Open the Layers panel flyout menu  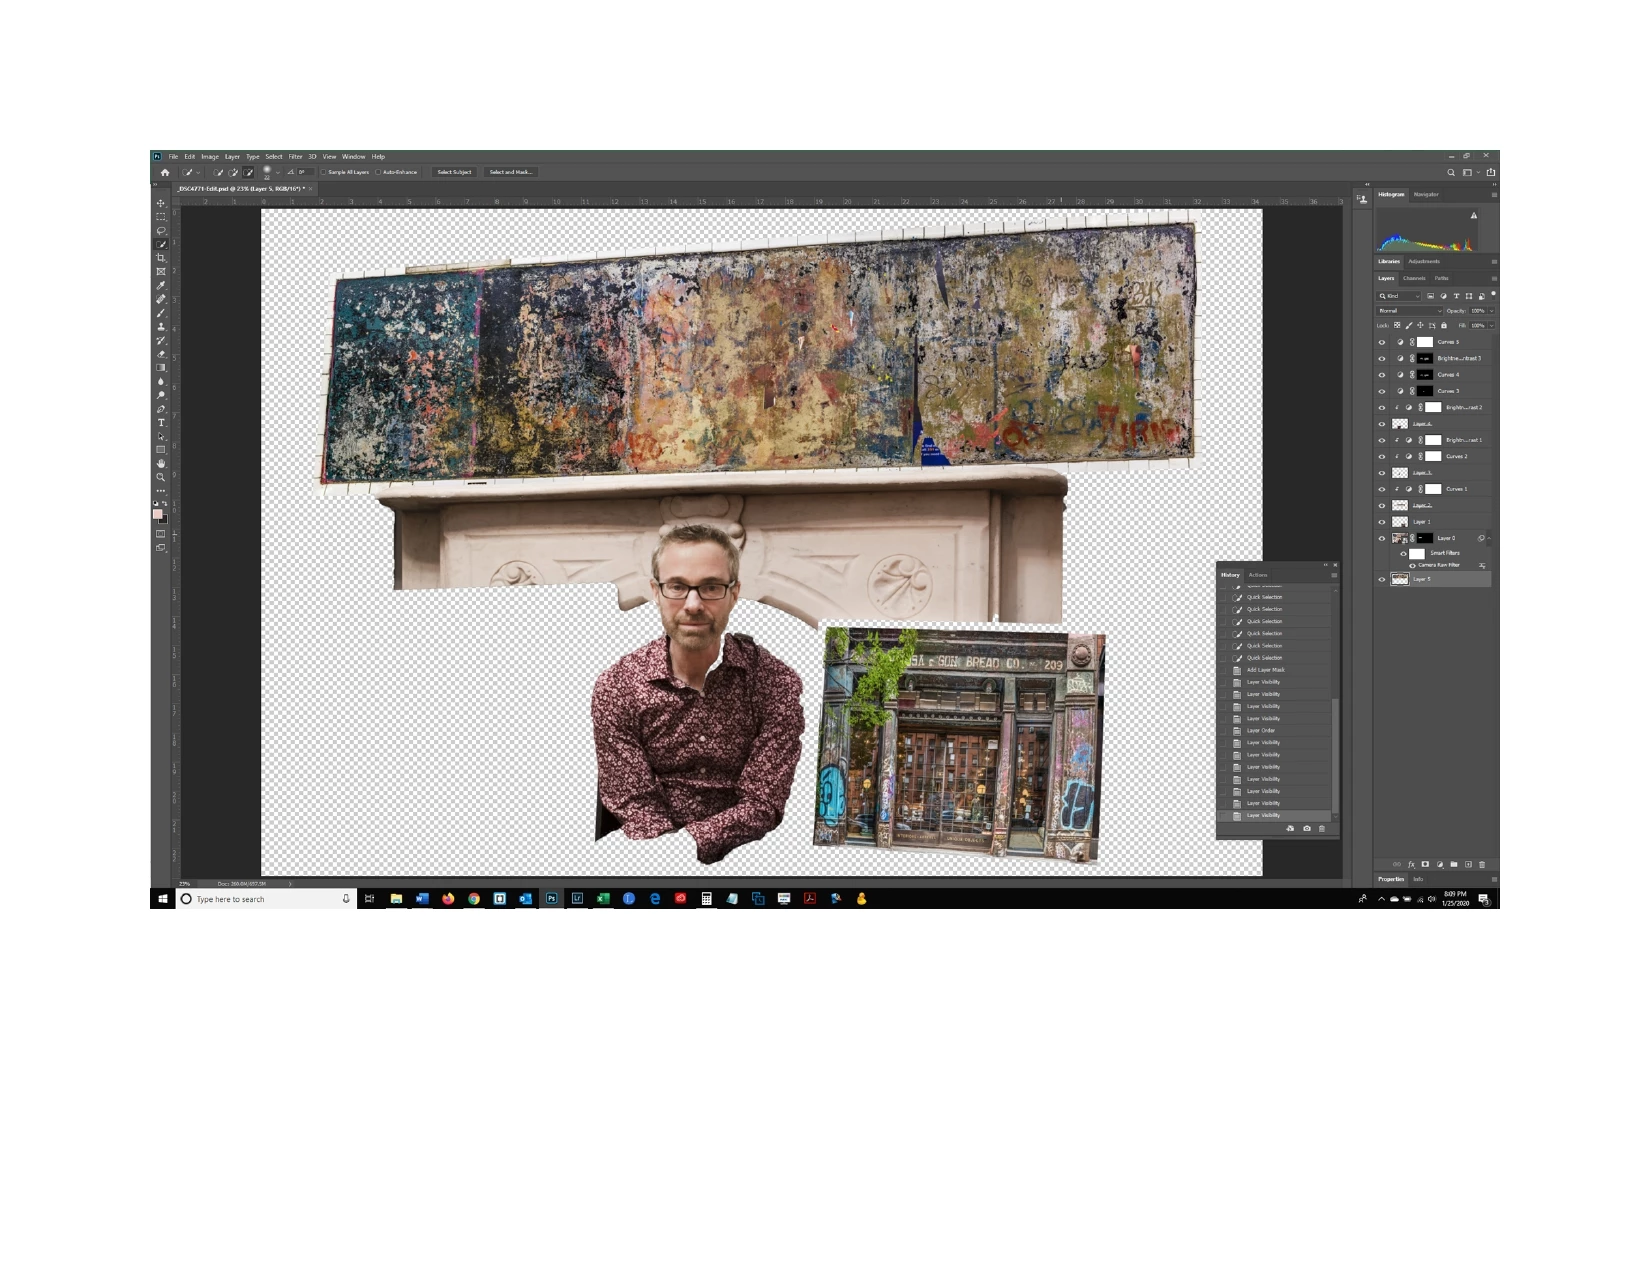1494,278
